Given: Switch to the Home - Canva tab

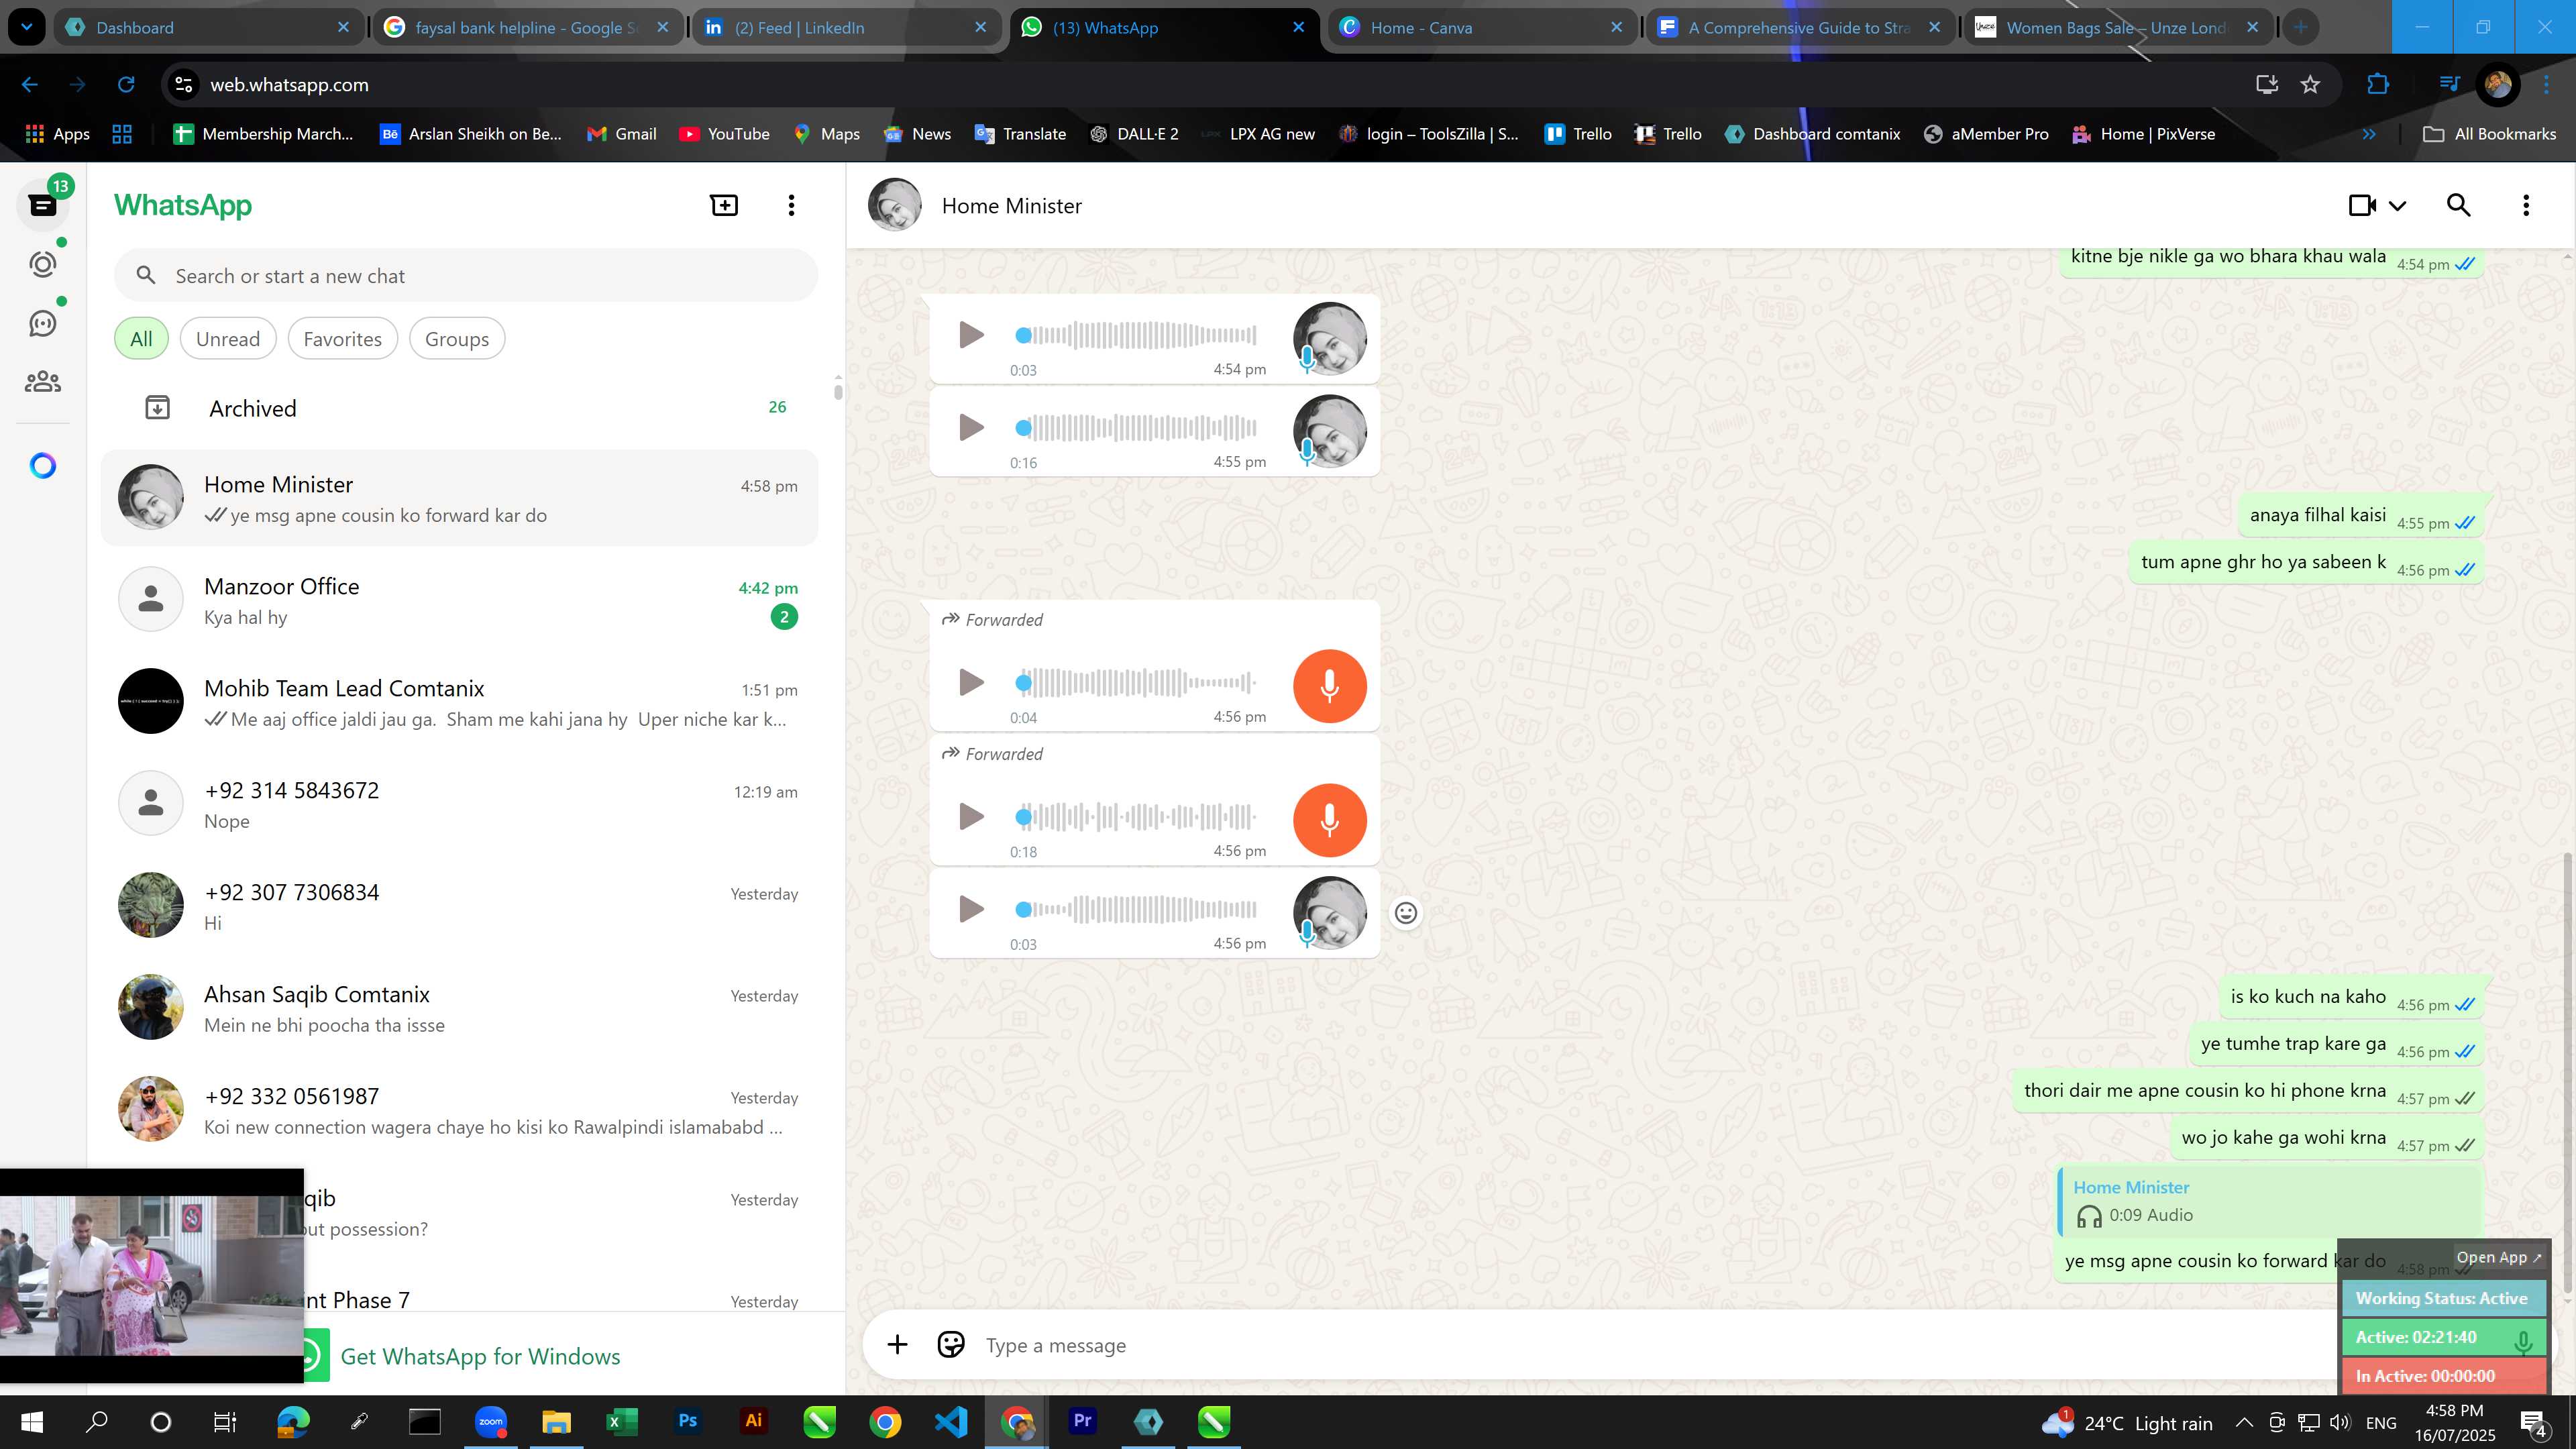Looking at the screenshot, I should point(1483,28).
